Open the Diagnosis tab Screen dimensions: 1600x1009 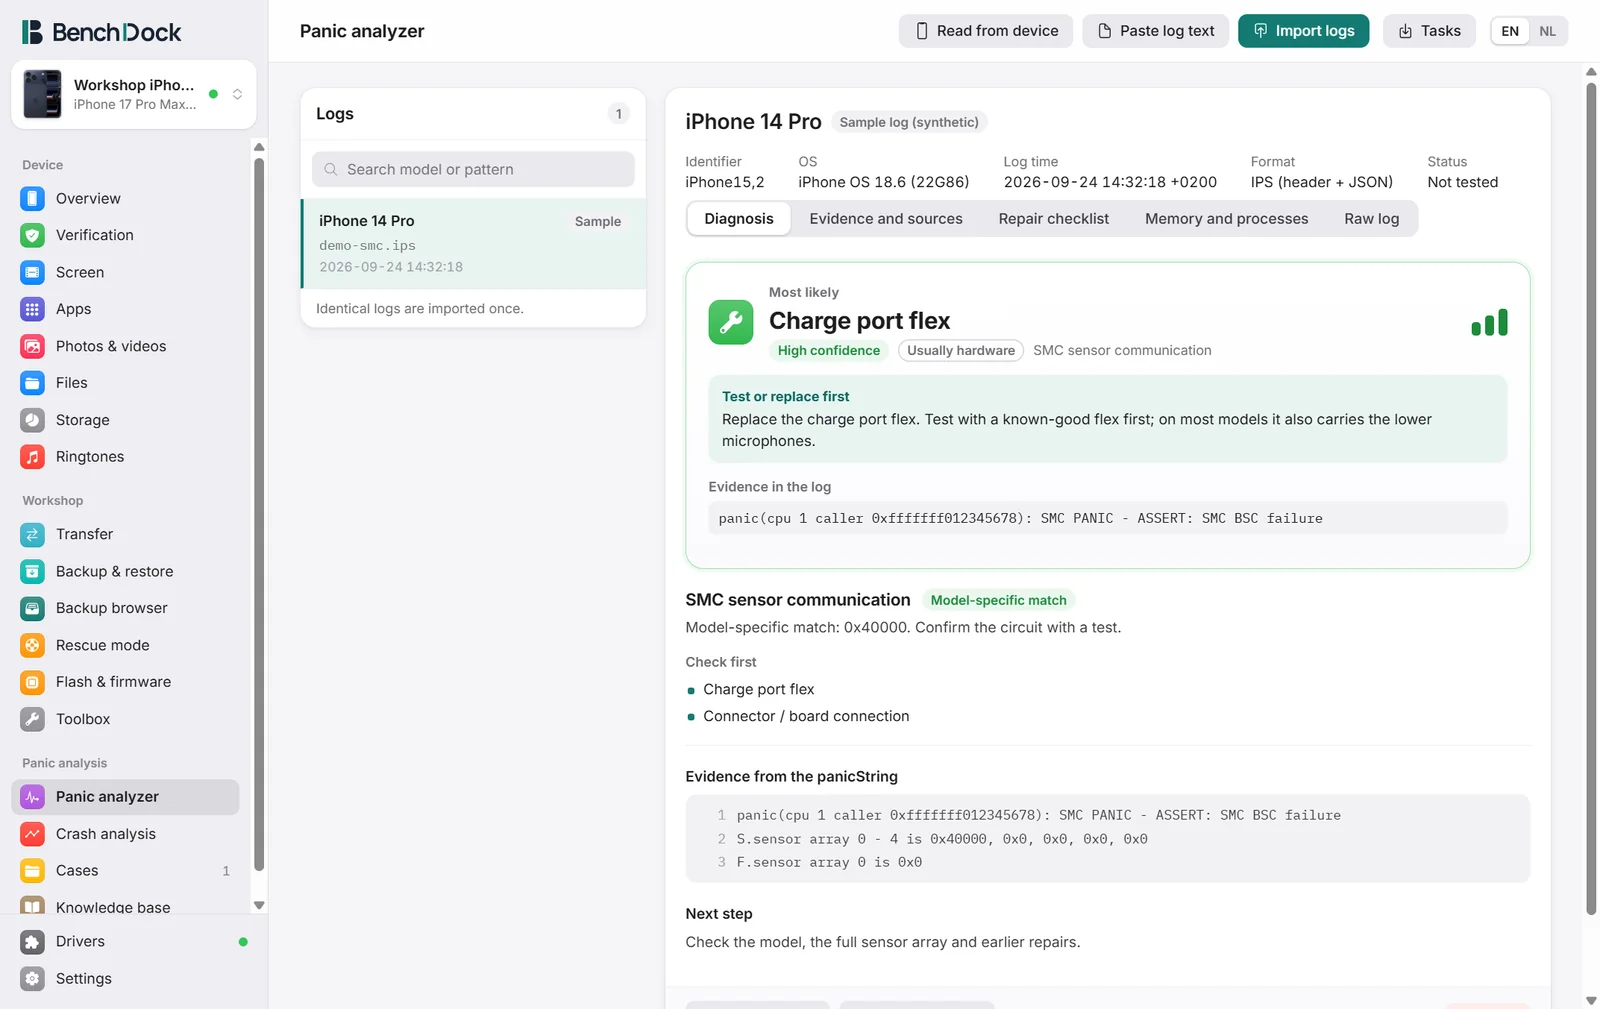click(739, 219)
